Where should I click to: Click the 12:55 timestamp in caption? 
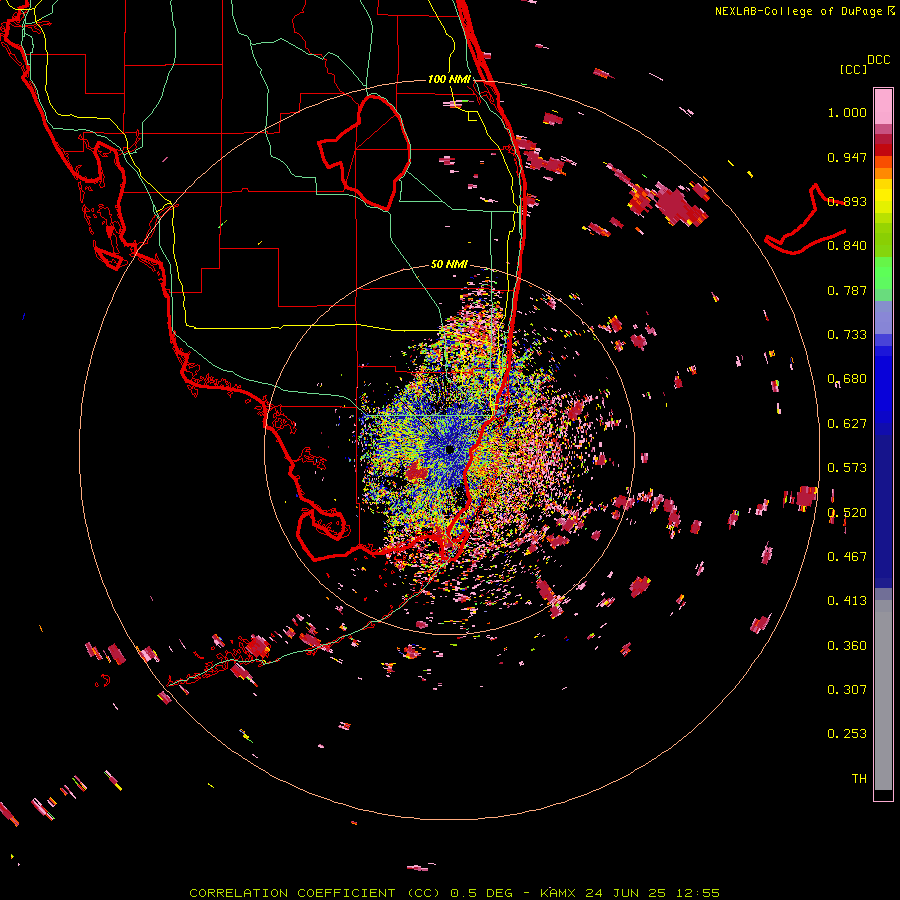(697, 893)
